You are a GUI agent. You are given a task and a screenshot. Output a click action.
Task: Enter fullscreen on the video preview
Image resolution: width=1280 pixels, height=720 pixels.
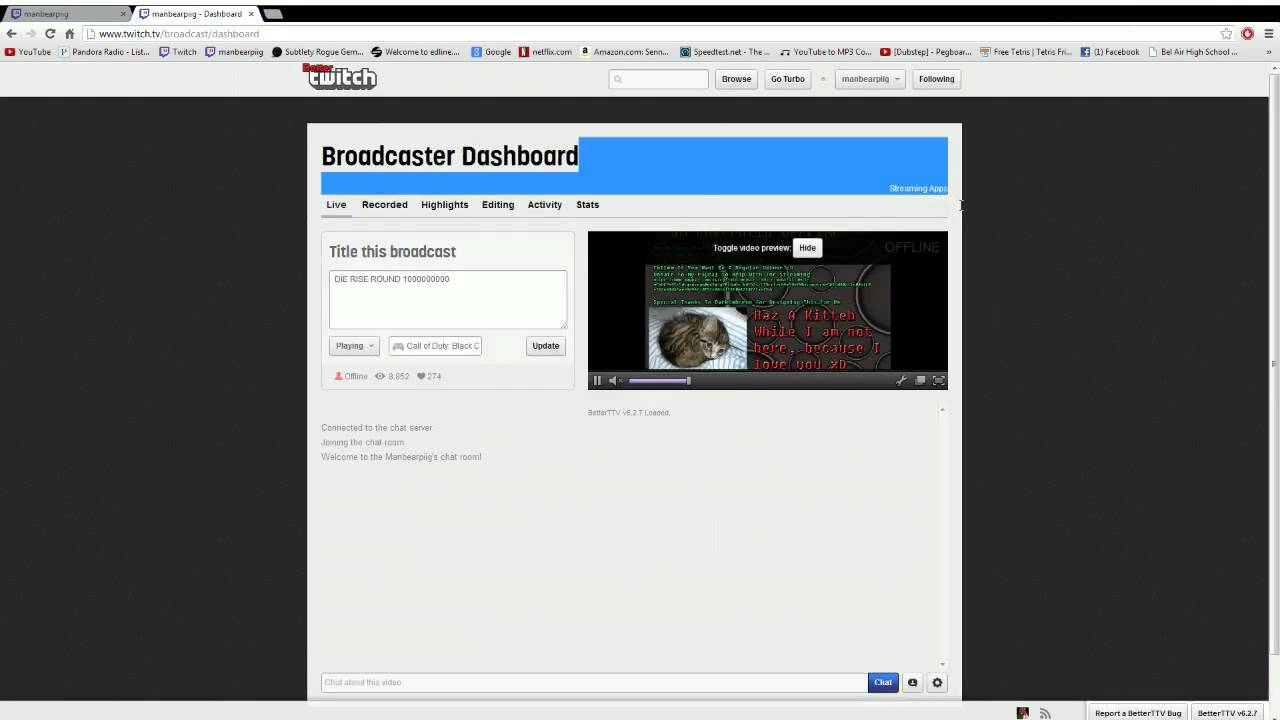tap(938, 380)
